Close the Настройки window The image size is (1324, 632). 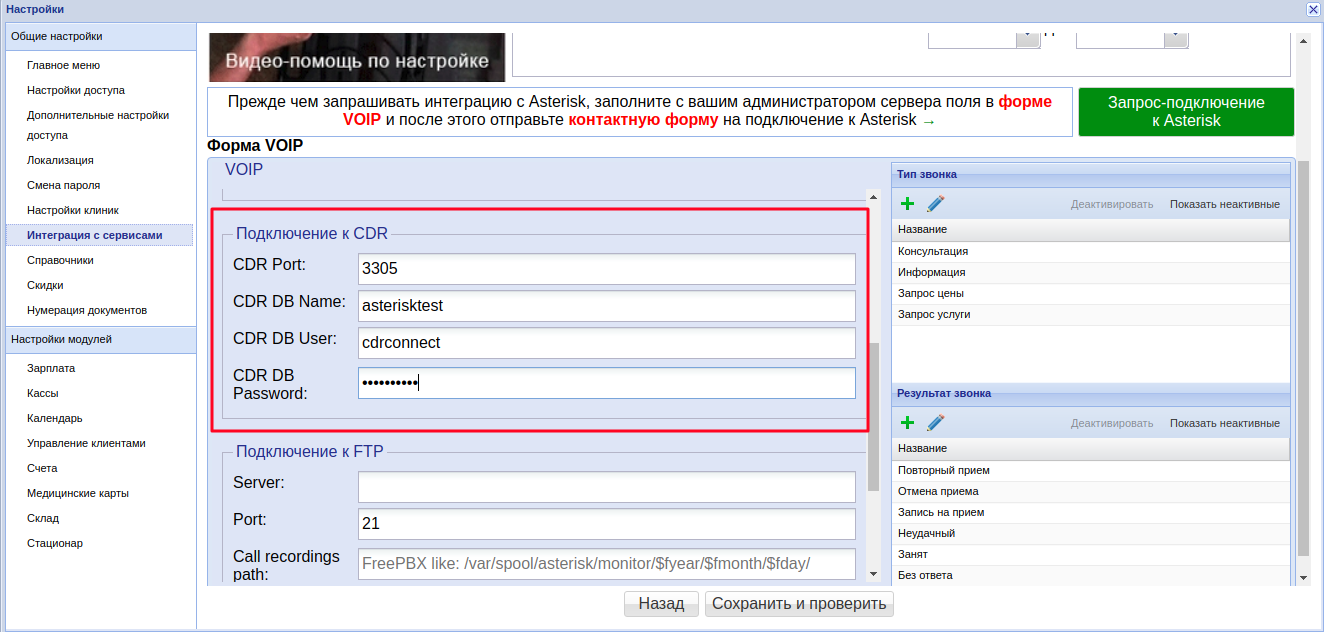tap(1313, 9)
